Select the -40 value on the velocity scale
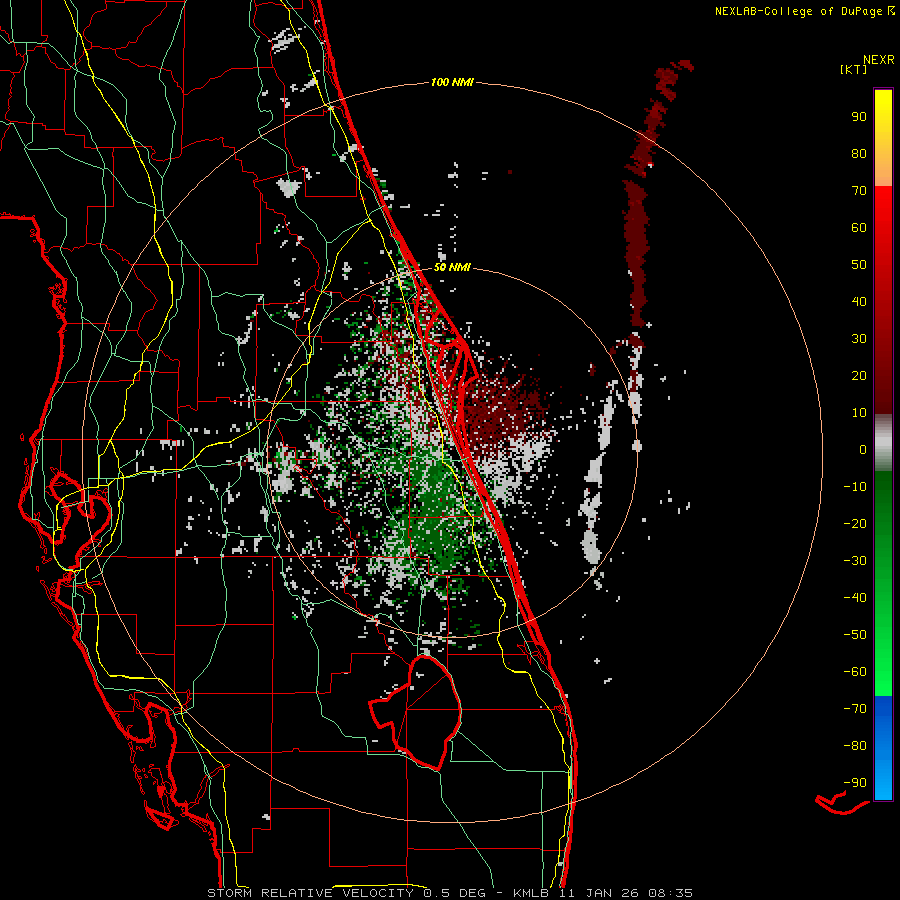 (855, 598)
